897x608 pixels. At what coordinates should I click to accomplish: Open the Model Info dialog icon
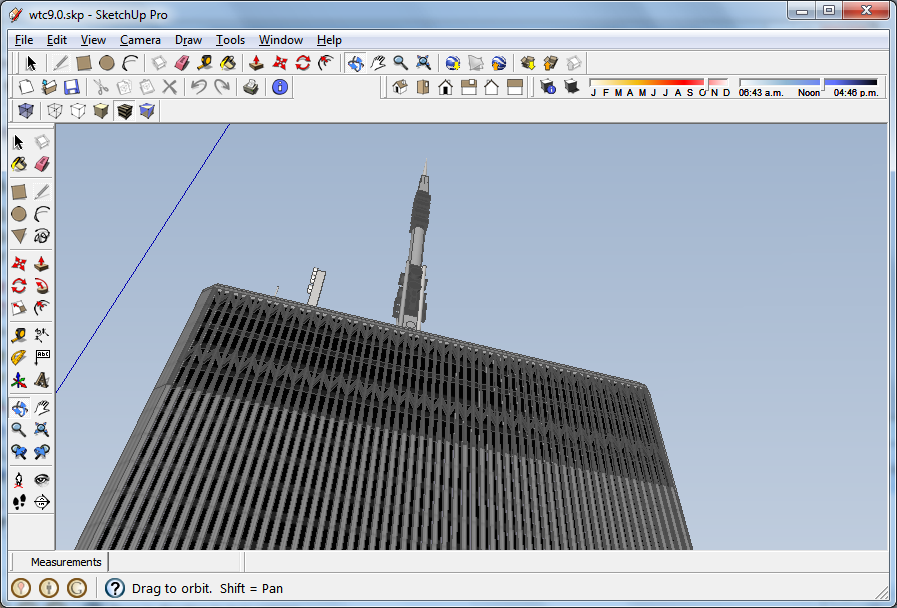(280, 87)
